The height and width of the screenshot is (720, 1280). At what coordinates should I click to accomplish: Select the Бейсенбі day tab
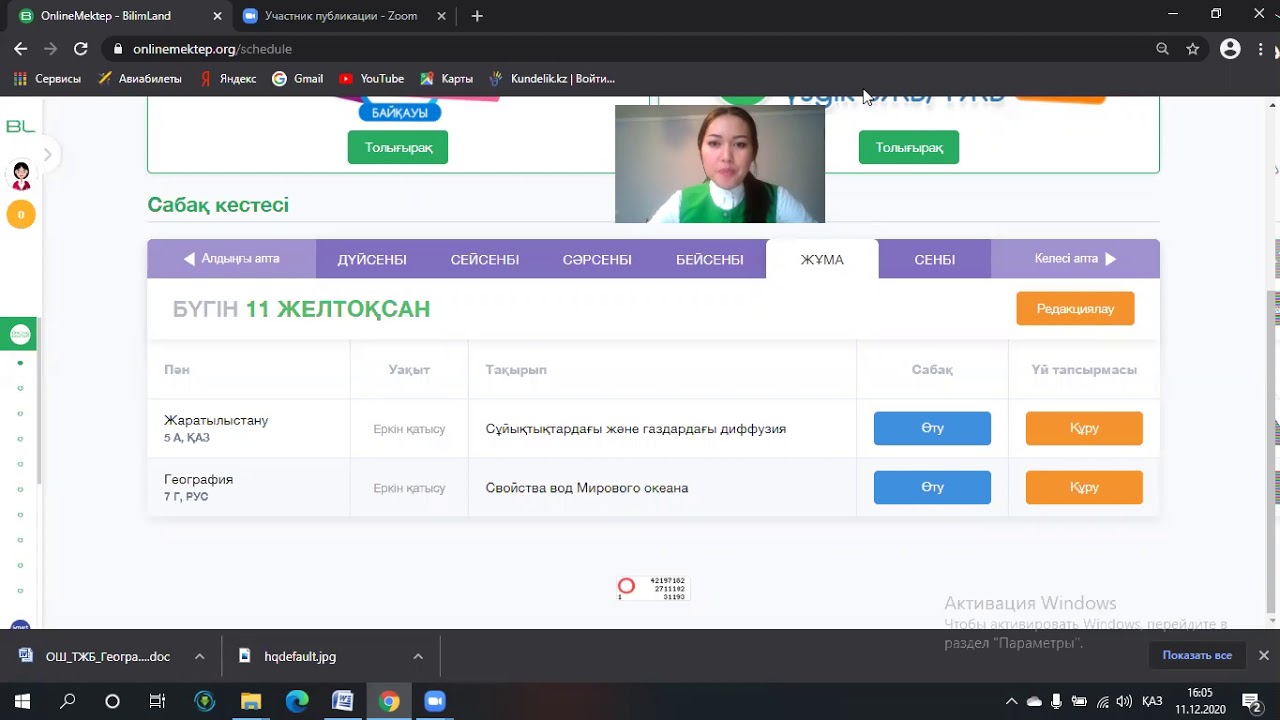point(710,259)
